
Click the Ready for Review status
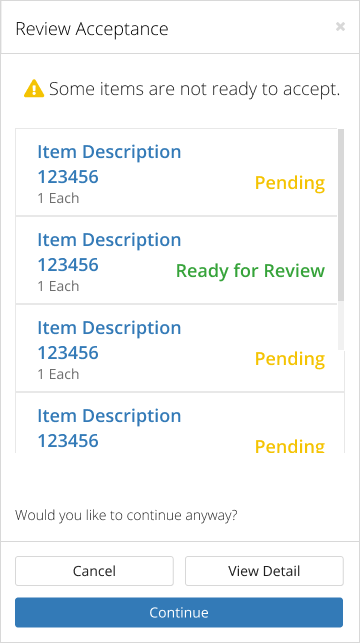(251, 271)
